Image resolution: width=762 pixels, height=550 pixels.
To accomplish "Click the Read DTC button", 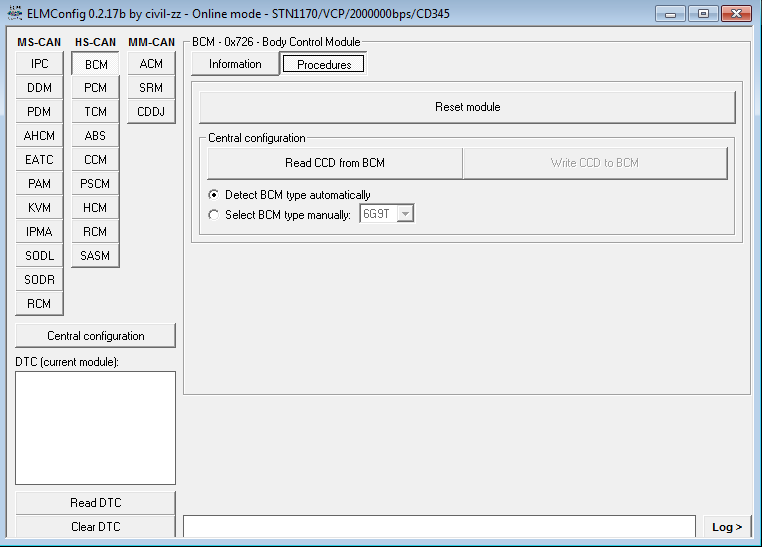I will tap(96, 502).
